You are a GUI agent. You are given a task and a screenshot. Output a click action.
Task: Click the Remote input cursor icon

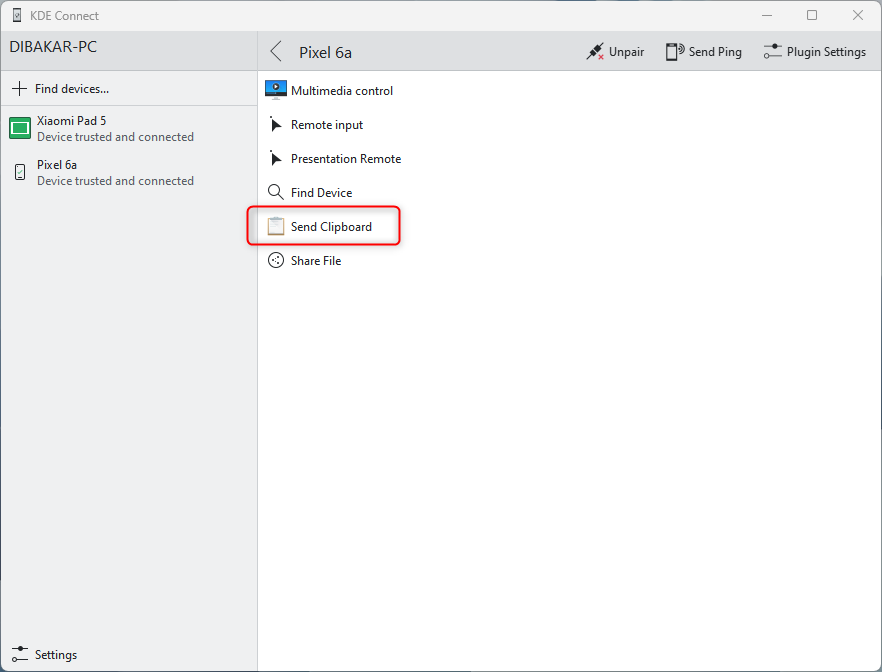coord(275,124)
